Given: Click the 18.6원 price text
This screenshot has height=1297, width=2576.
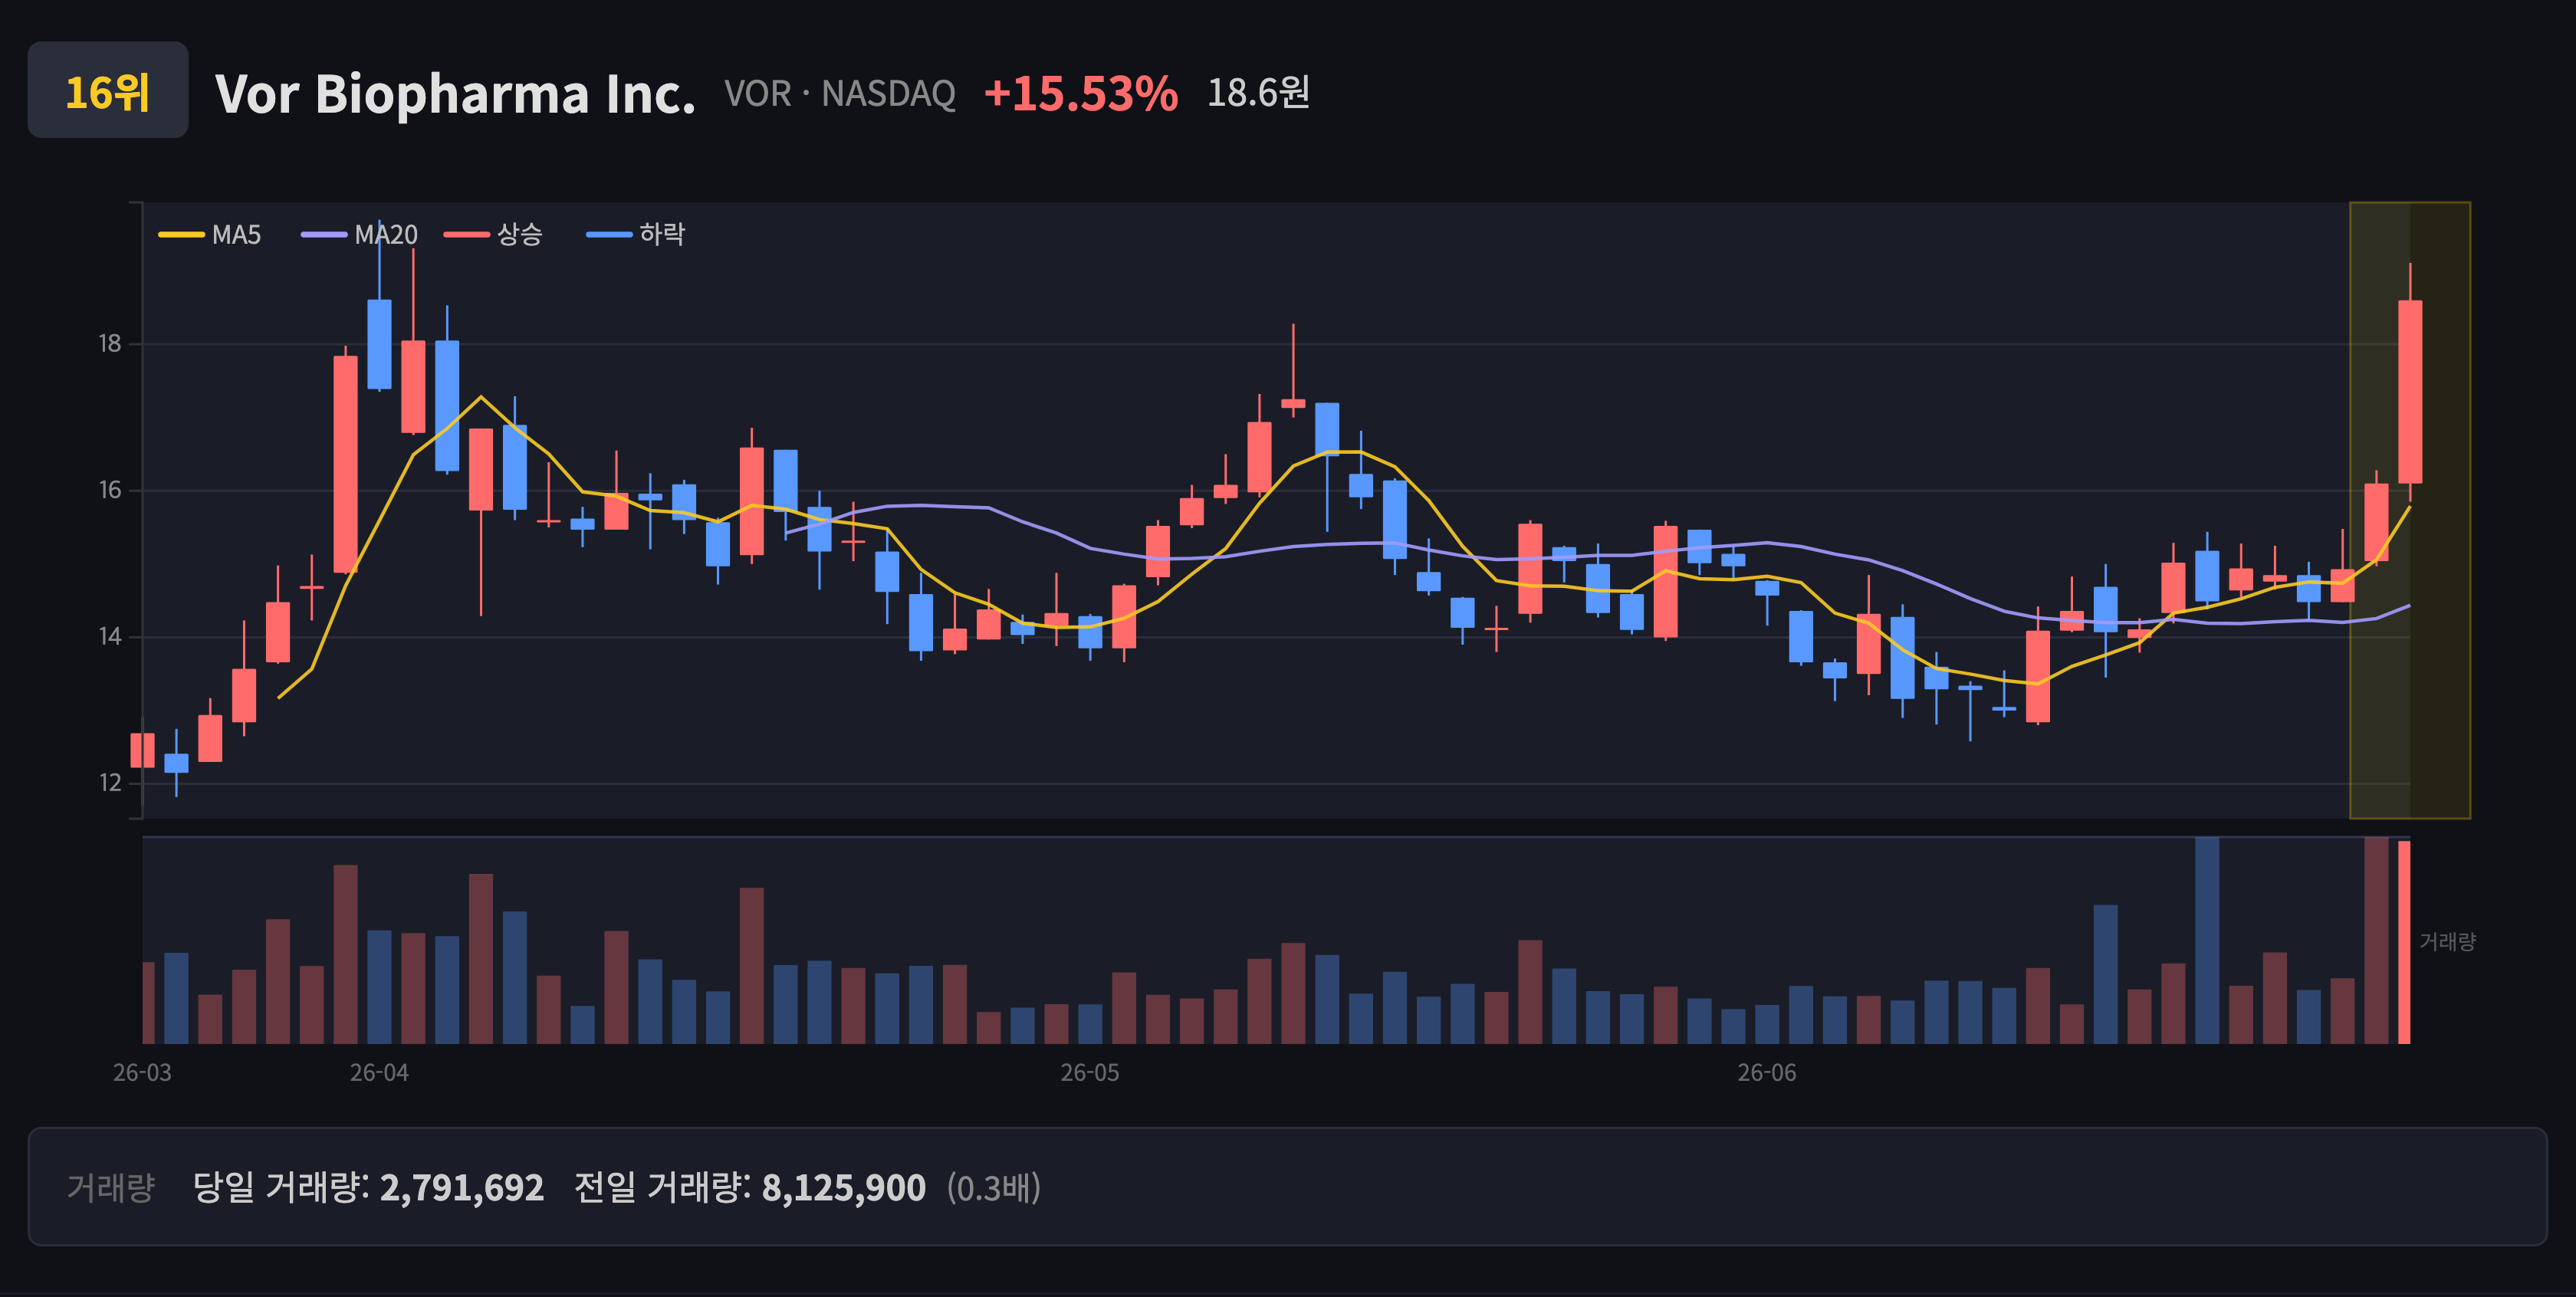Looking at the screenshot, I should [1259, 93].
